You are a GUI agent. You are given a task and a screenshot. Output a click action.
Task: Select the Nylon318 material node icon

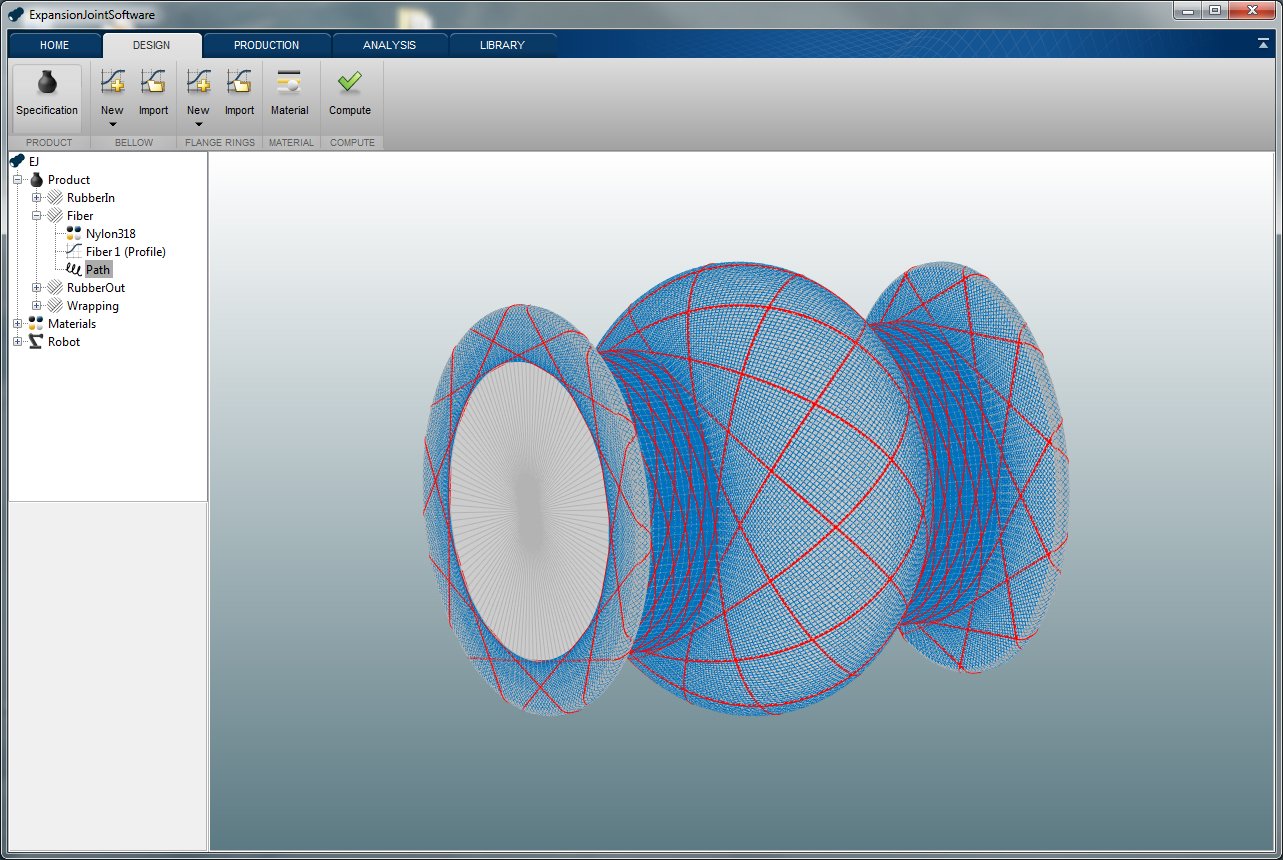72,233
